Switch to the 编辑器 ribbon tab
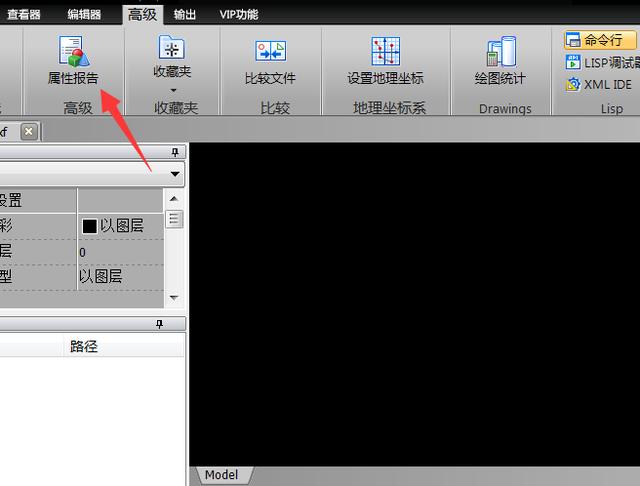The image size is (640, 486). [x=84, y=15]
